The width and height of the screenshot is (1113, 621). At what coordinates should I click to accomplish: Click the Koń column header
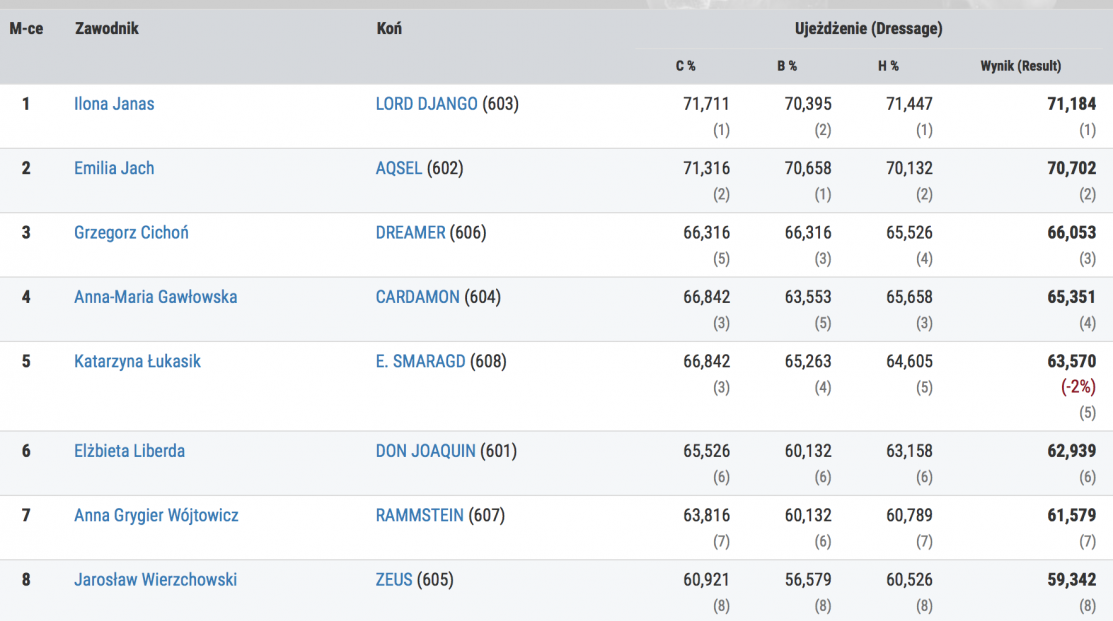tap(389, 29)
